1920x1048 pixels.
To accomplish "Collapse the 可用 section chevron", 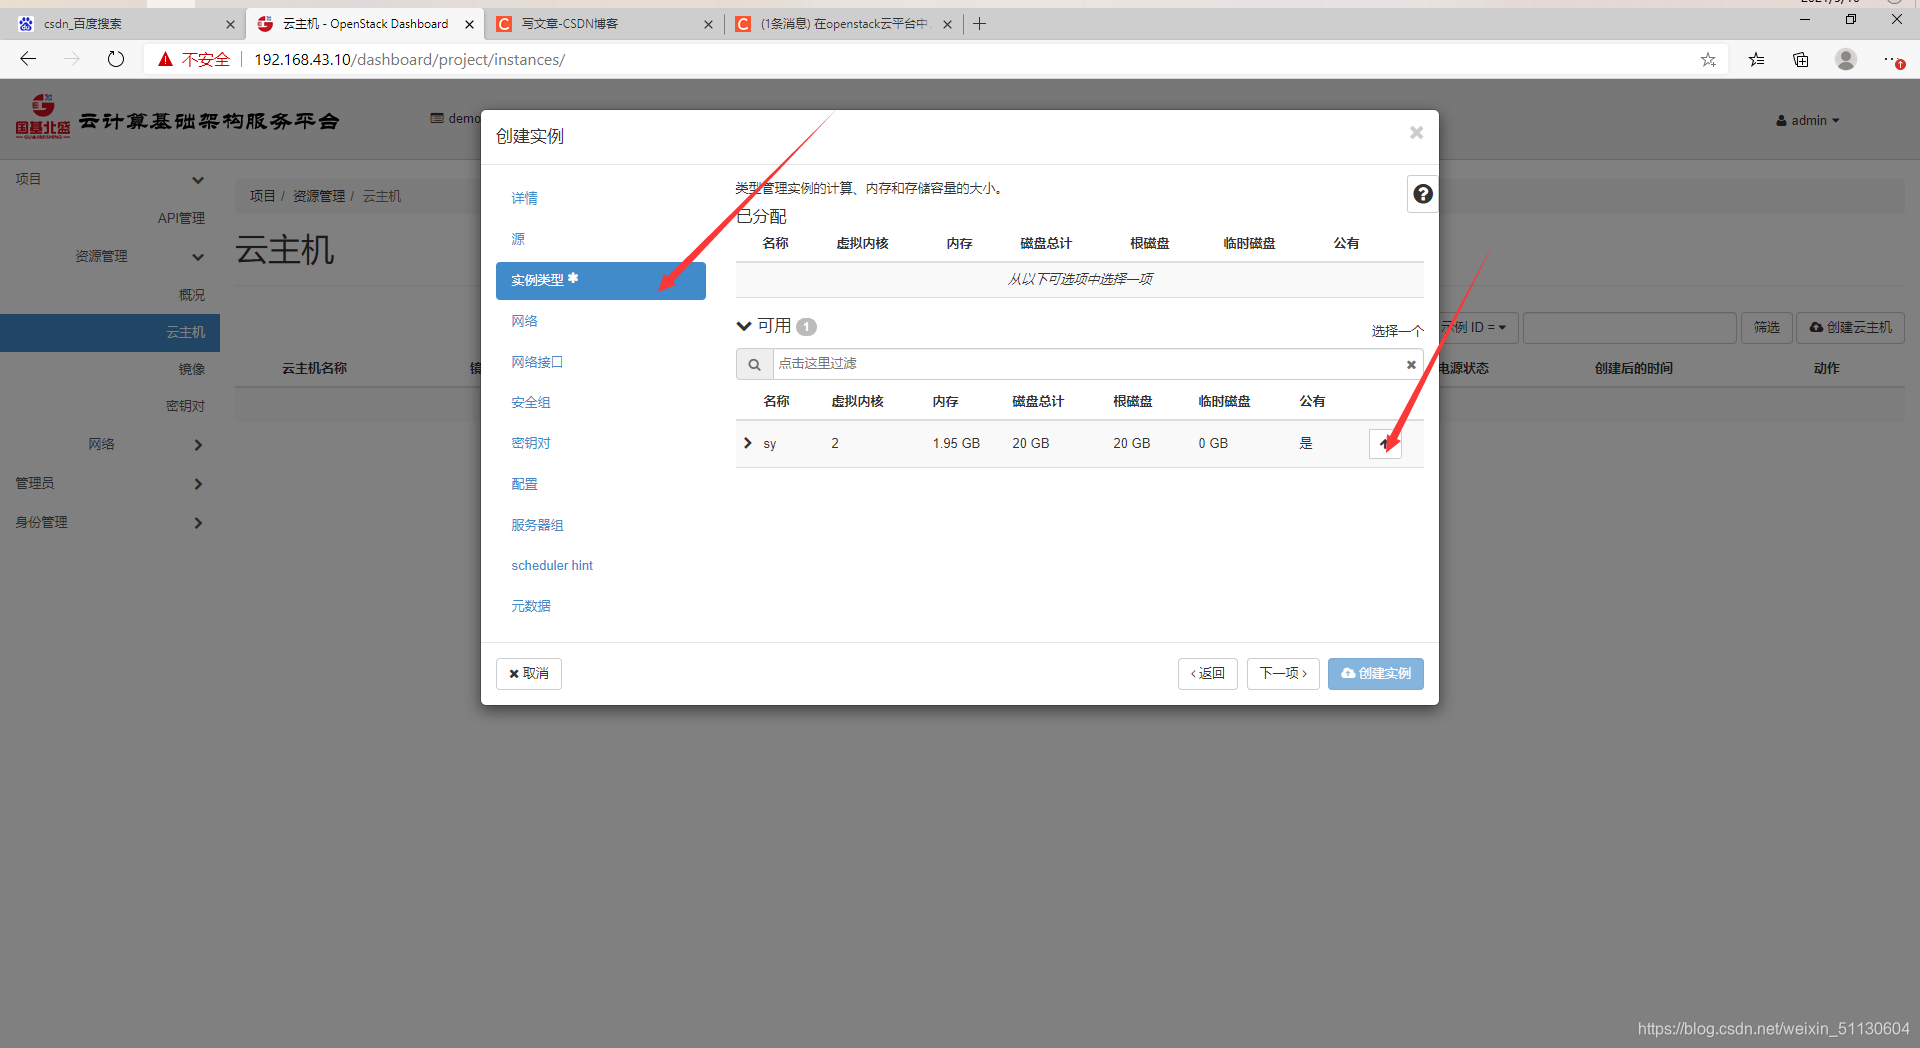I will [744, 326].
